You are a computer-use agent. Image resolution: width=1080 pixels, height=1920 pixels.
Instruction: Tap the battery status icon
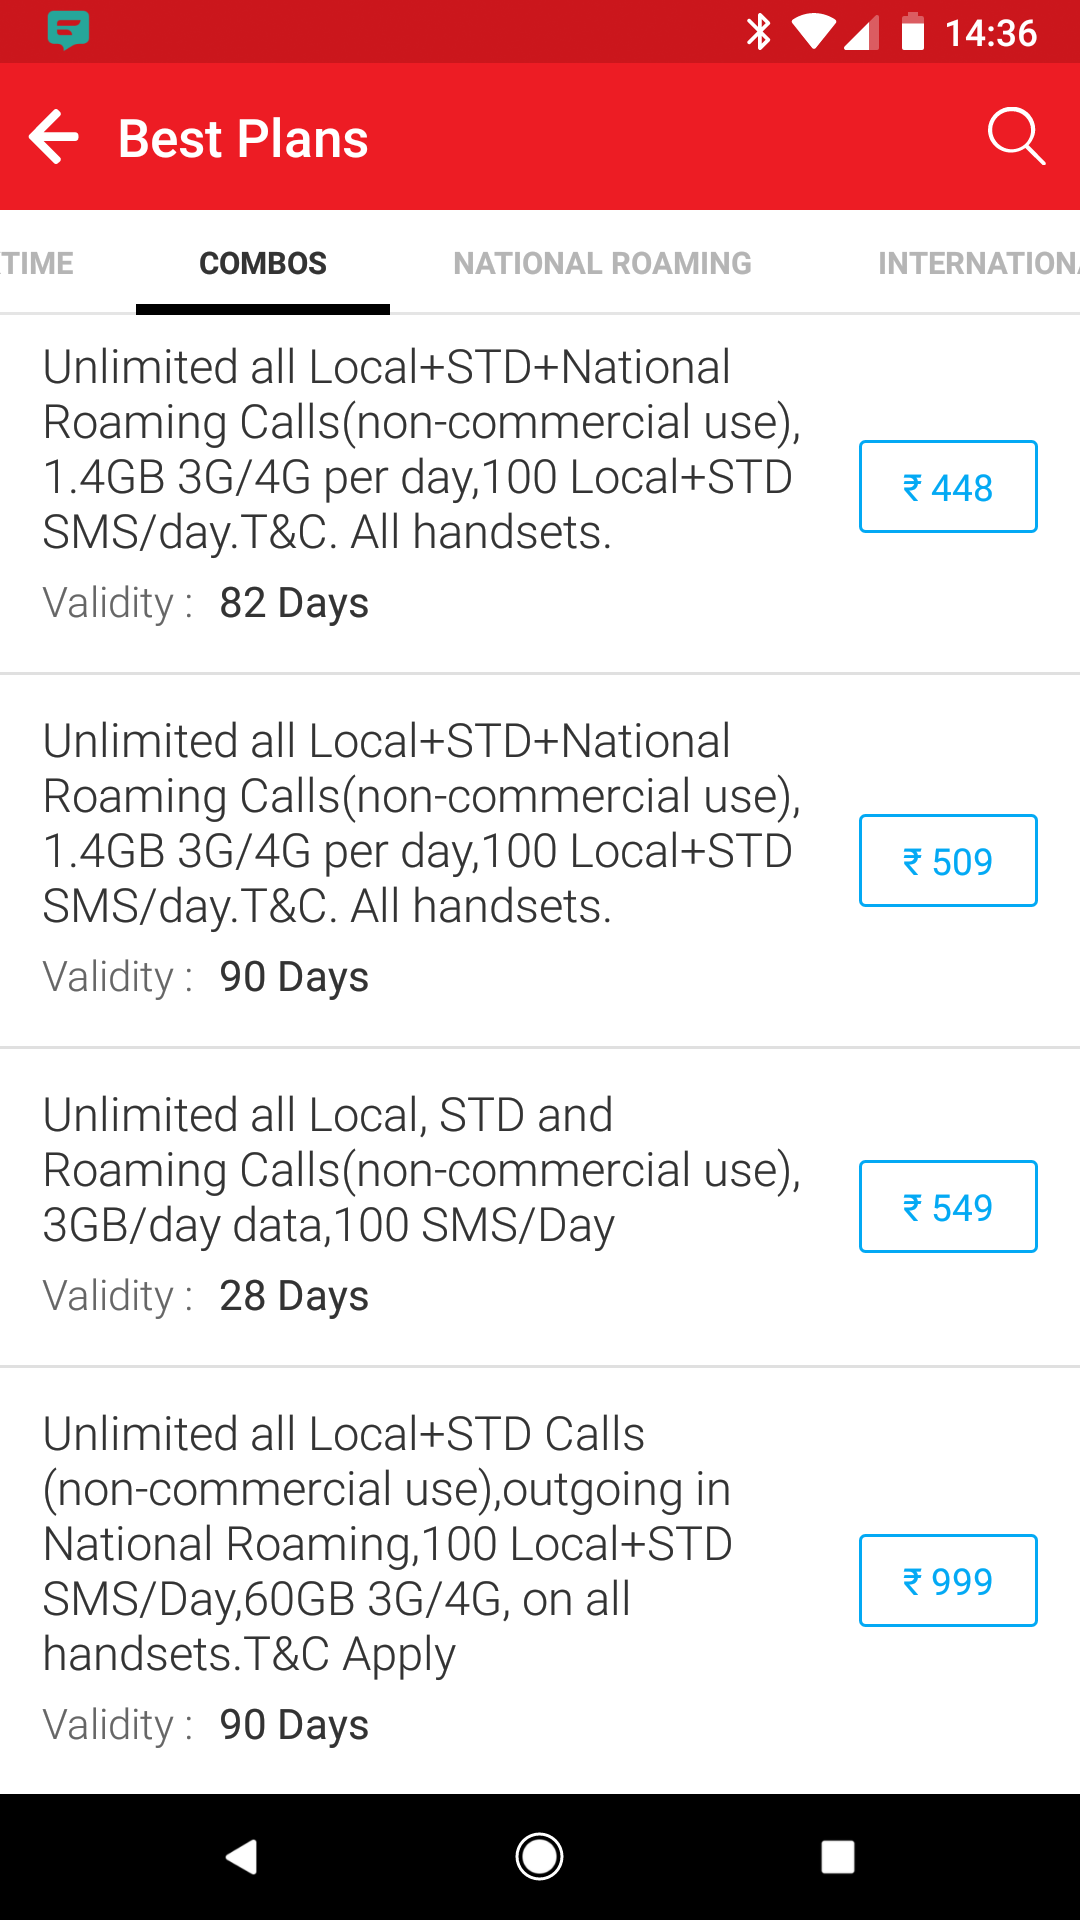point(912,32)
